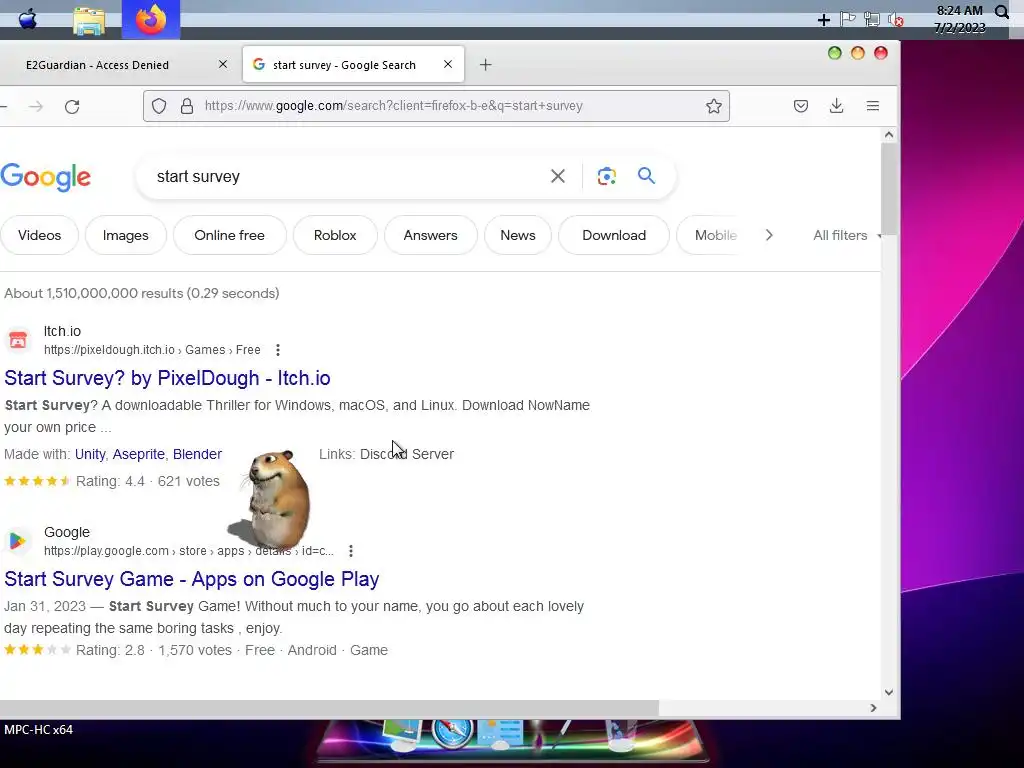Clear the Google search box text

coord(558,176)
